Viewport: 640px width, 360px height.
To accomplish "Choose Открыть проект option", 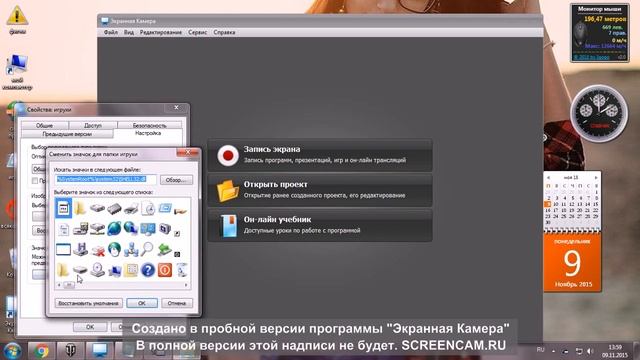I will (x=320, y=191).
